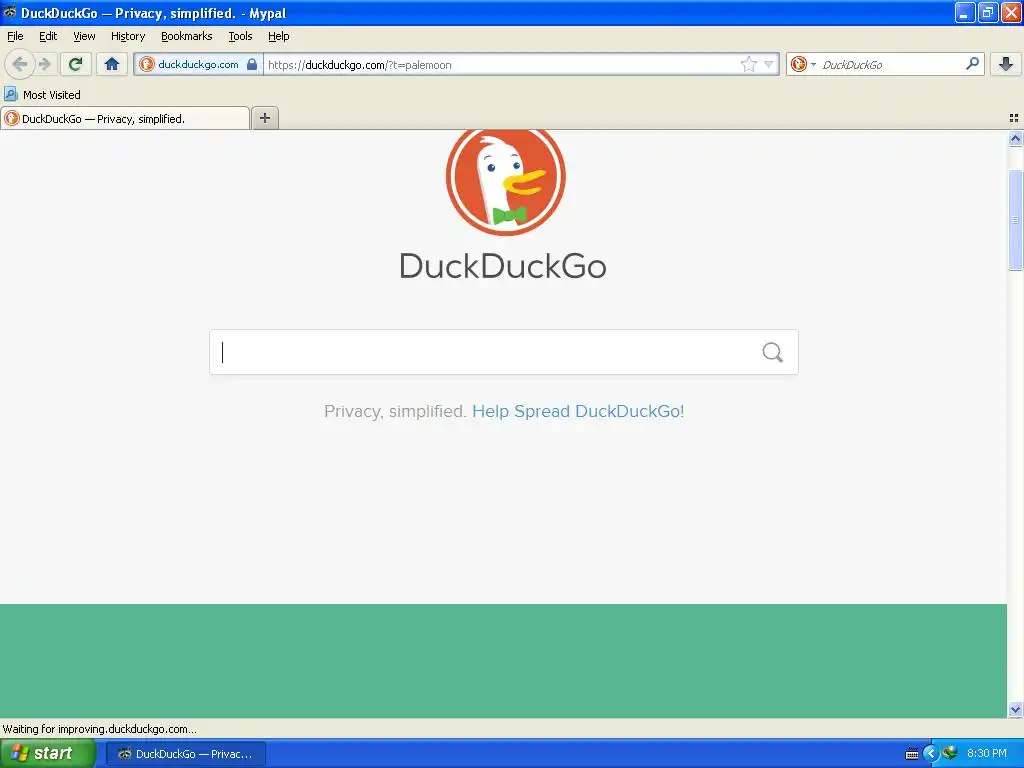Open the History menu
This screenshot has height=768, width=1024.
[128, 36]
